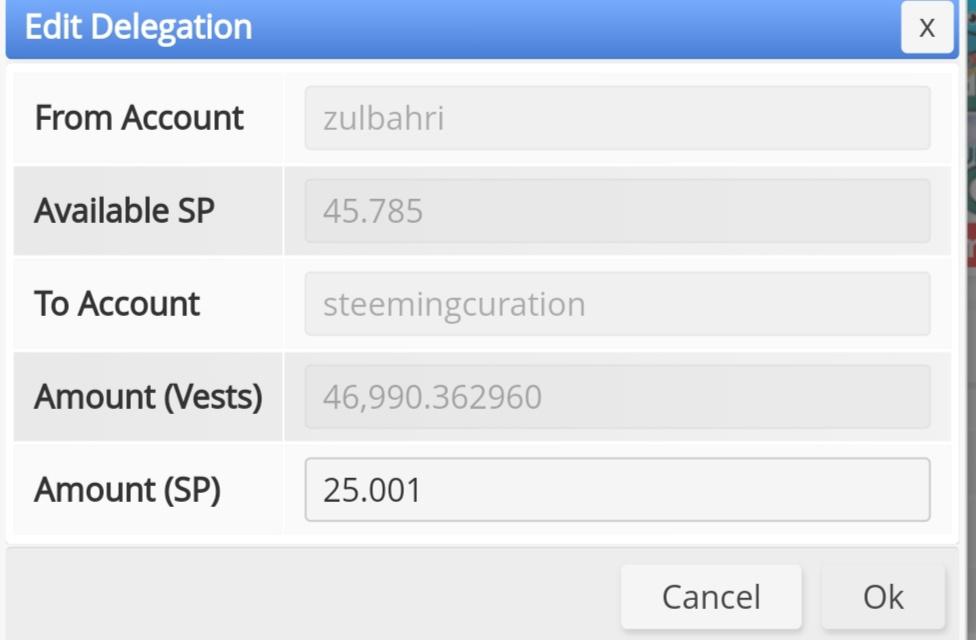Click the empty footer corner below Ok button
The image size is (976, 640).
click(955, 632)
